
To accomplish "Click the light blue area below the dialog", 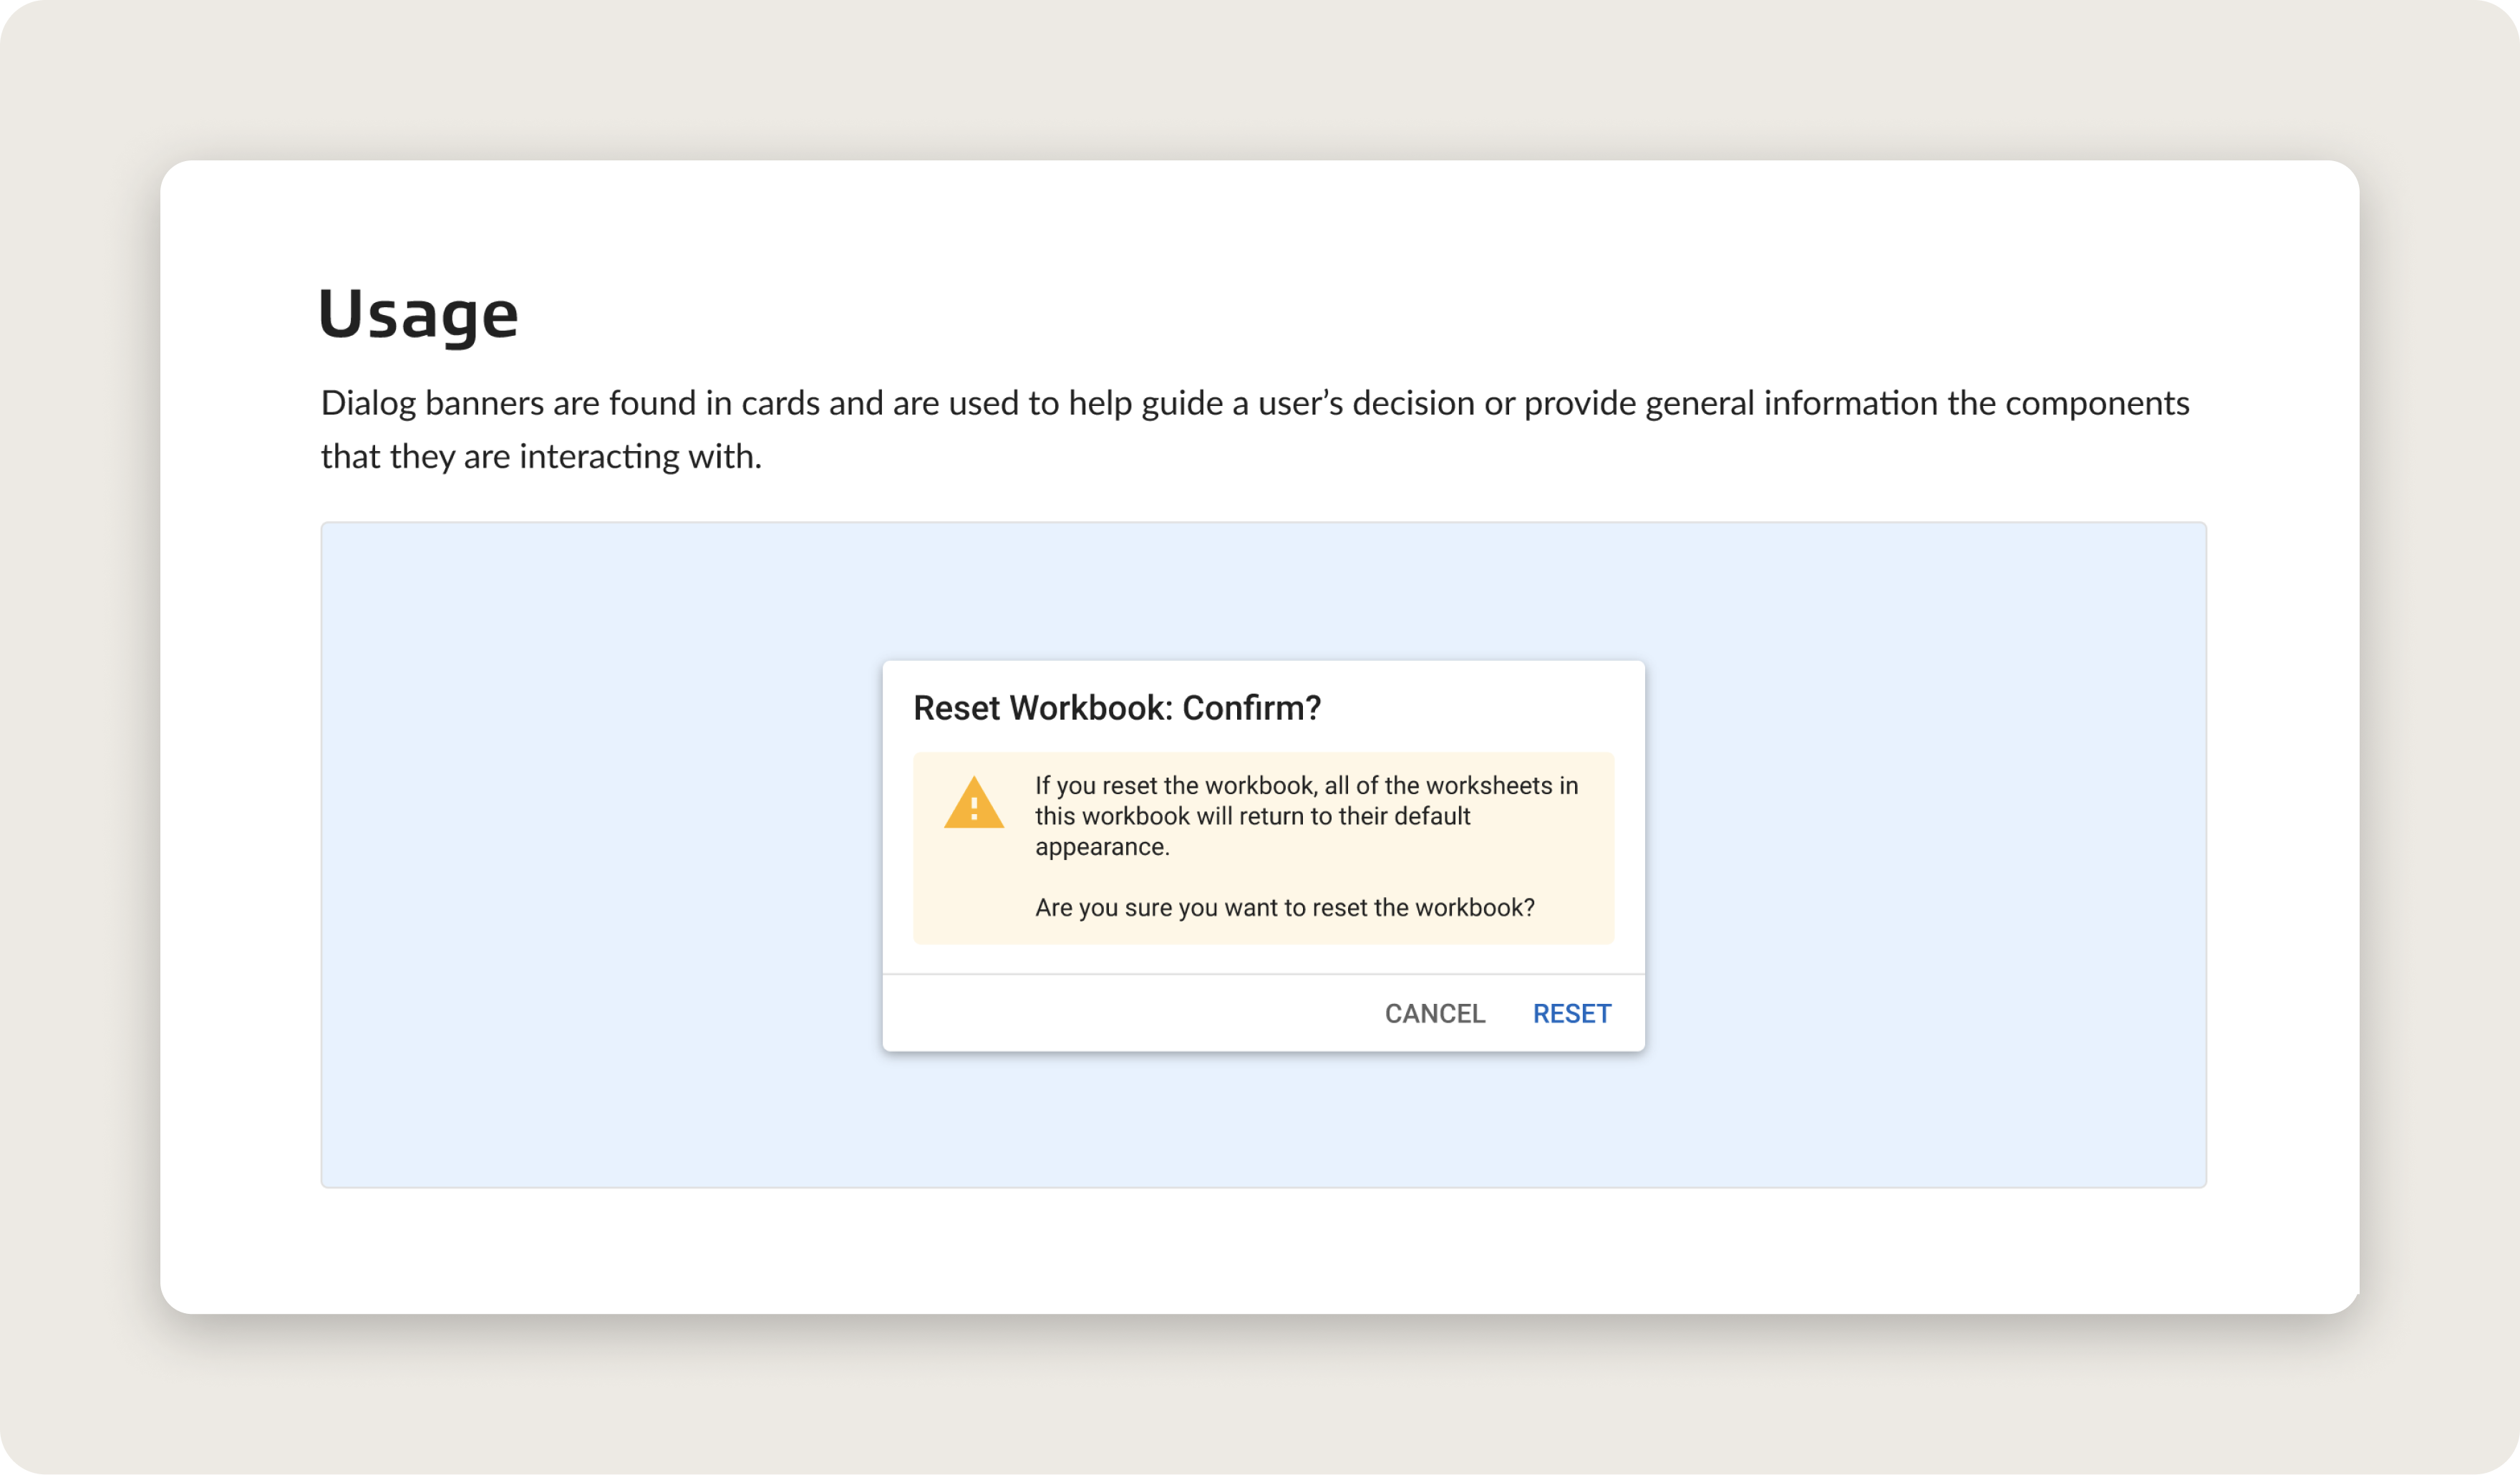I will [1263, 1120].
